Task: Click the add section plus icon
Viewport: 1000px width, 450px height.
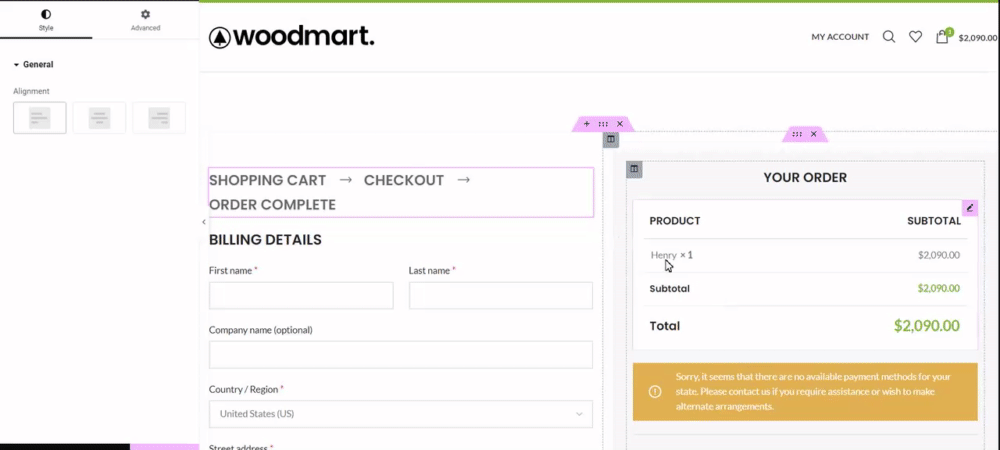Action: (x=587, y=124)
